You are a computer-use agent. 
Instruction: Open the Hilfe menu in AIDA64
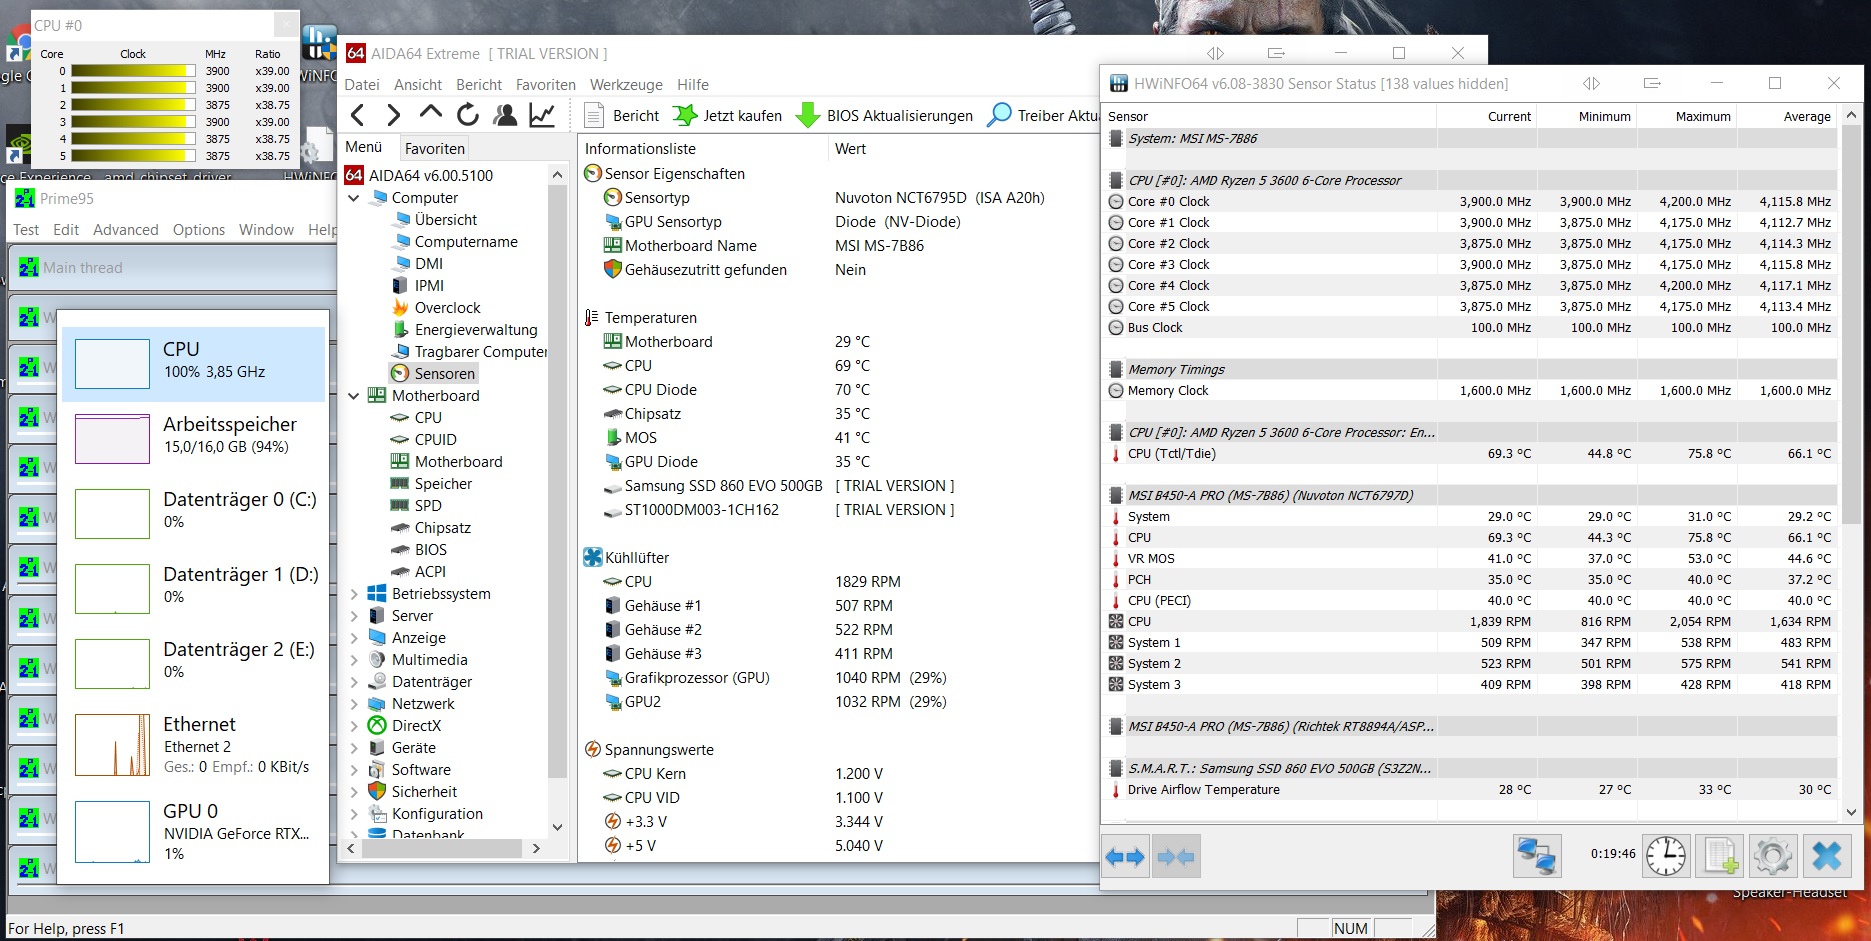693,85
